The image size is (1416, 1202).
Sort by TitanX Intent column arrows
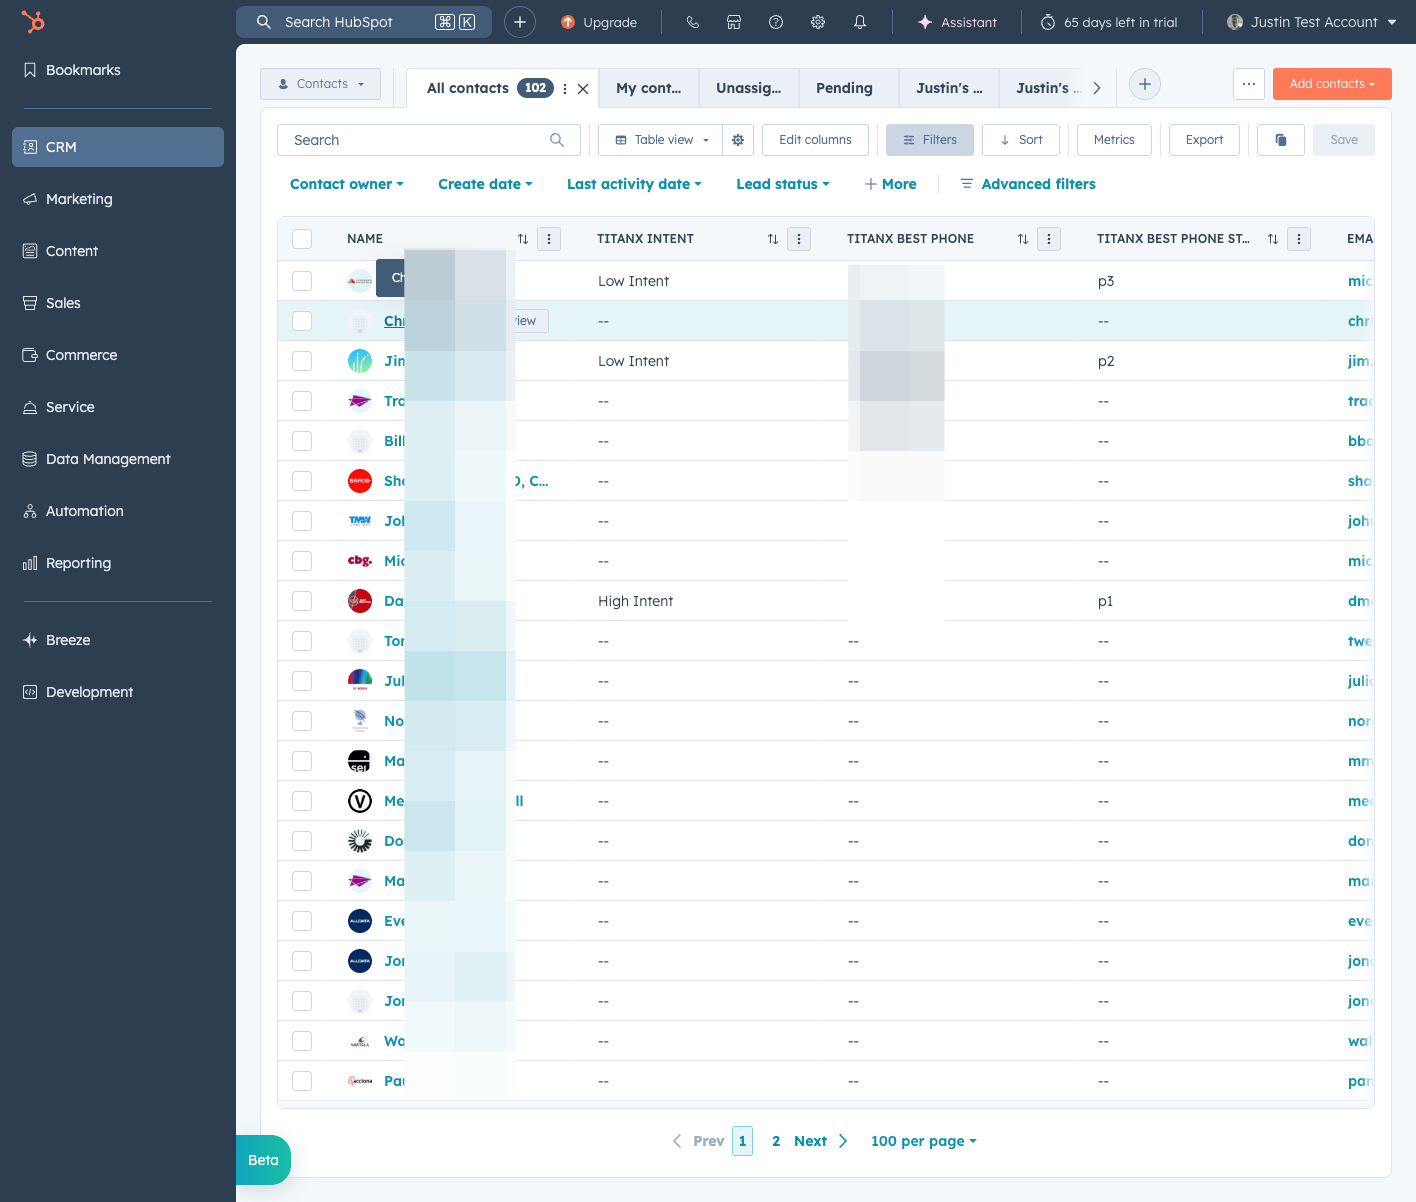(x=773, y=239)
